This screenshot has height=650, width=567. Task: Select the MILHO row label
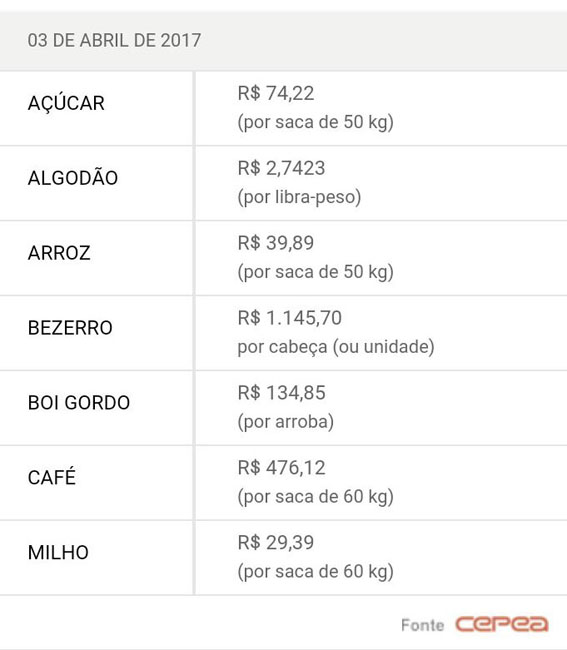(58, 552)
